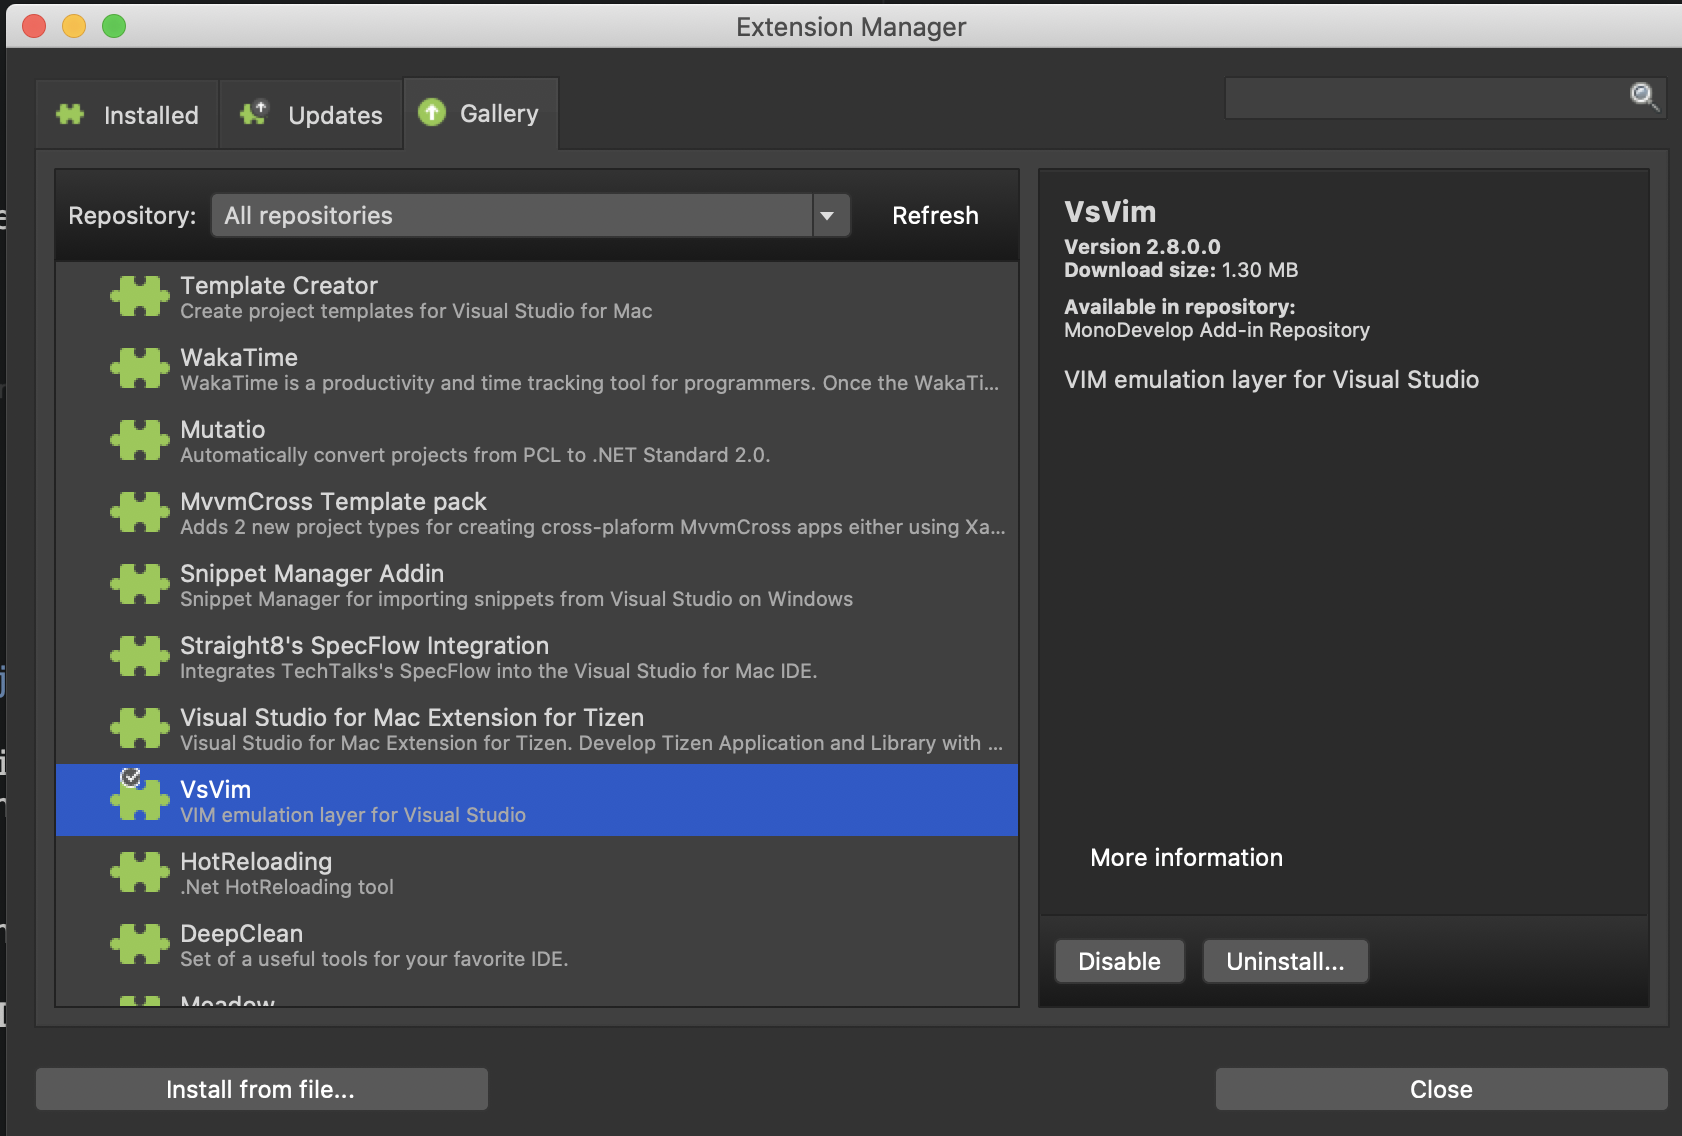Click the red window close button
This screenshot has height=1136, width=1682.
click(35, 26)
